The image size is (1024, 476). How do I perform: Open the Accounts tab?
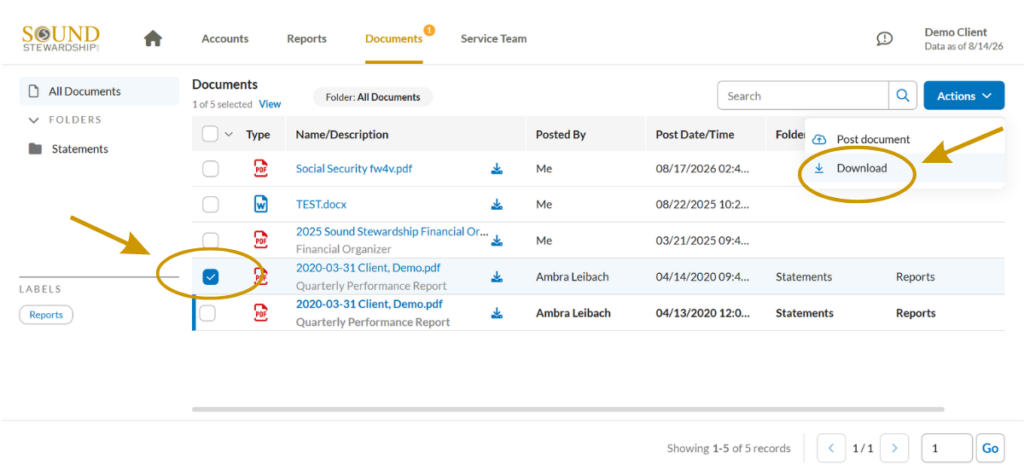tap(225, 39)
